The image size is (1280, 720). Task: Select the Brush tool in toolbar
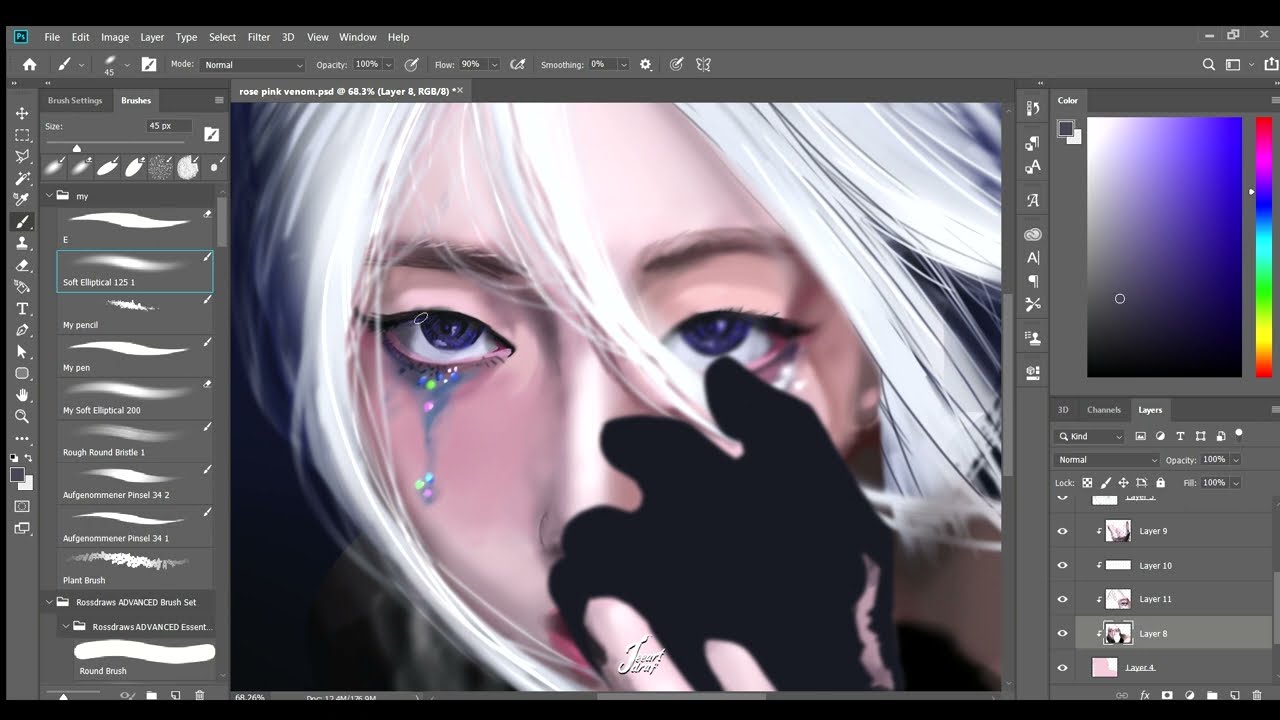pos(22,222)
